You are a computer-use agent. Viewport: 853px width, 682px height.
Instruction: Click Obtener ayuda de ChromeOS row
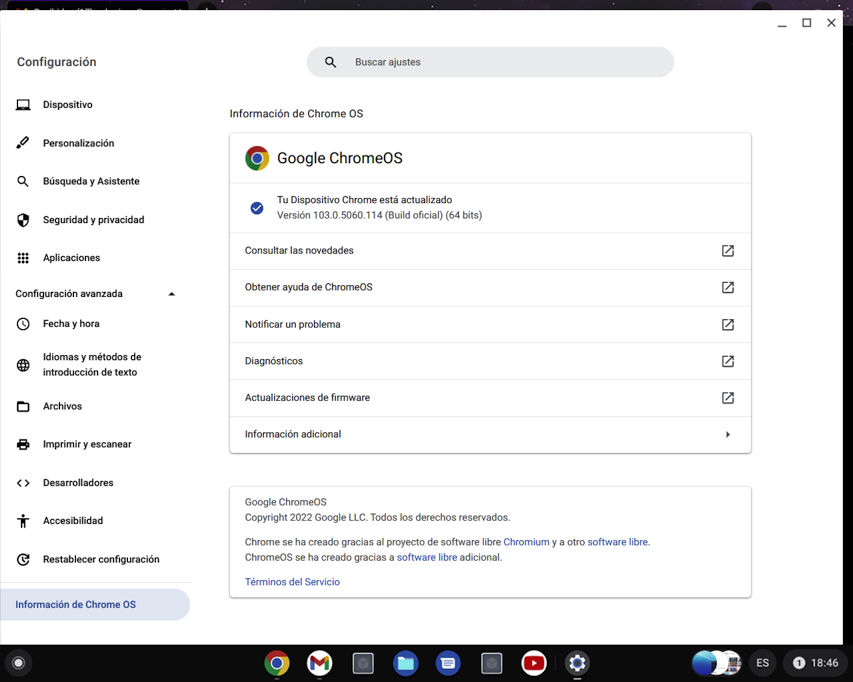(490, 287)
